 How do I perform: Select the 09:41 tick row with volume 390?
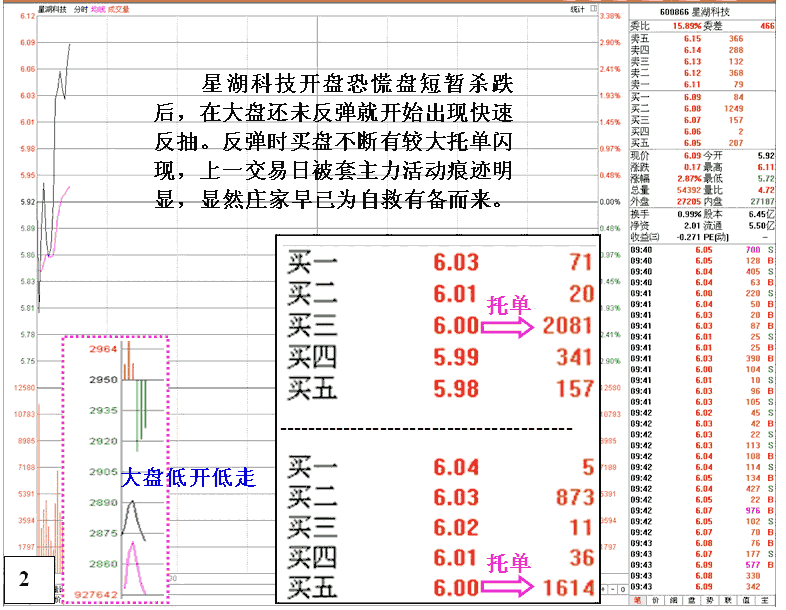[x=702, y=359]
